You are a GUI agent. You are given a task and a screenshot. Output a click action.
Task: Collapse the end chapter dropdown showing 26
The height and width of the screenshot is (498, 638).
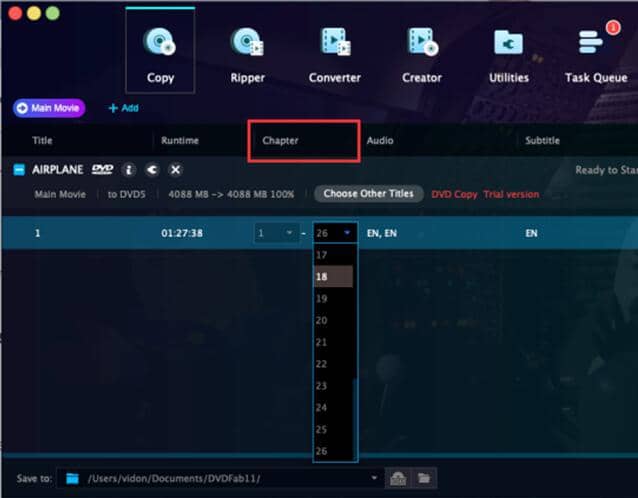pyautogui.click(x=335, y=233)
